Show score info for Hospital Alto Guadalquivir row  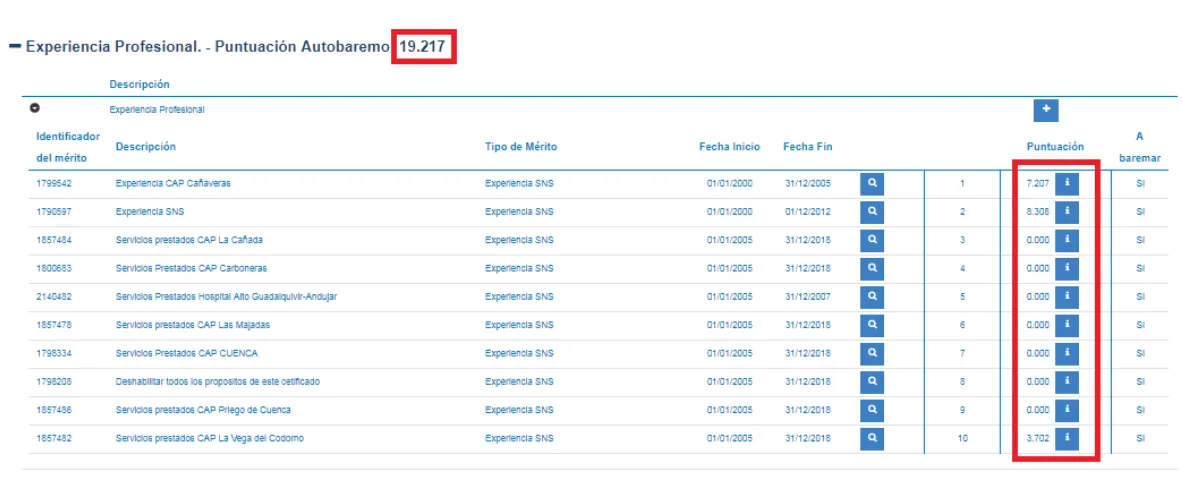coord(1067,296)
